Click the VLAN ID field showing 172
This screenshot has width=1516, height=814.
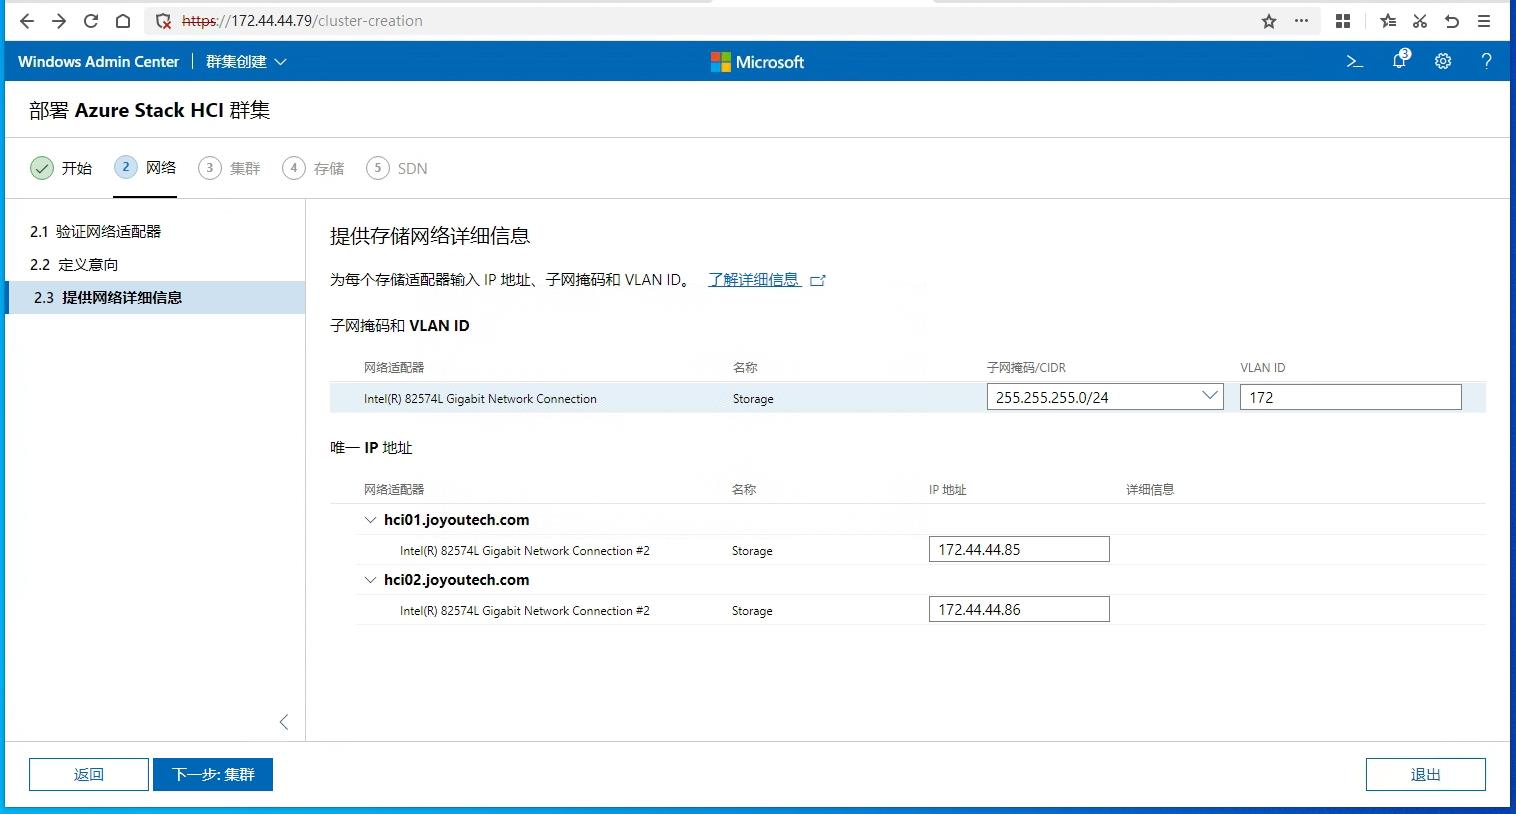click(x=1350, y=397)
